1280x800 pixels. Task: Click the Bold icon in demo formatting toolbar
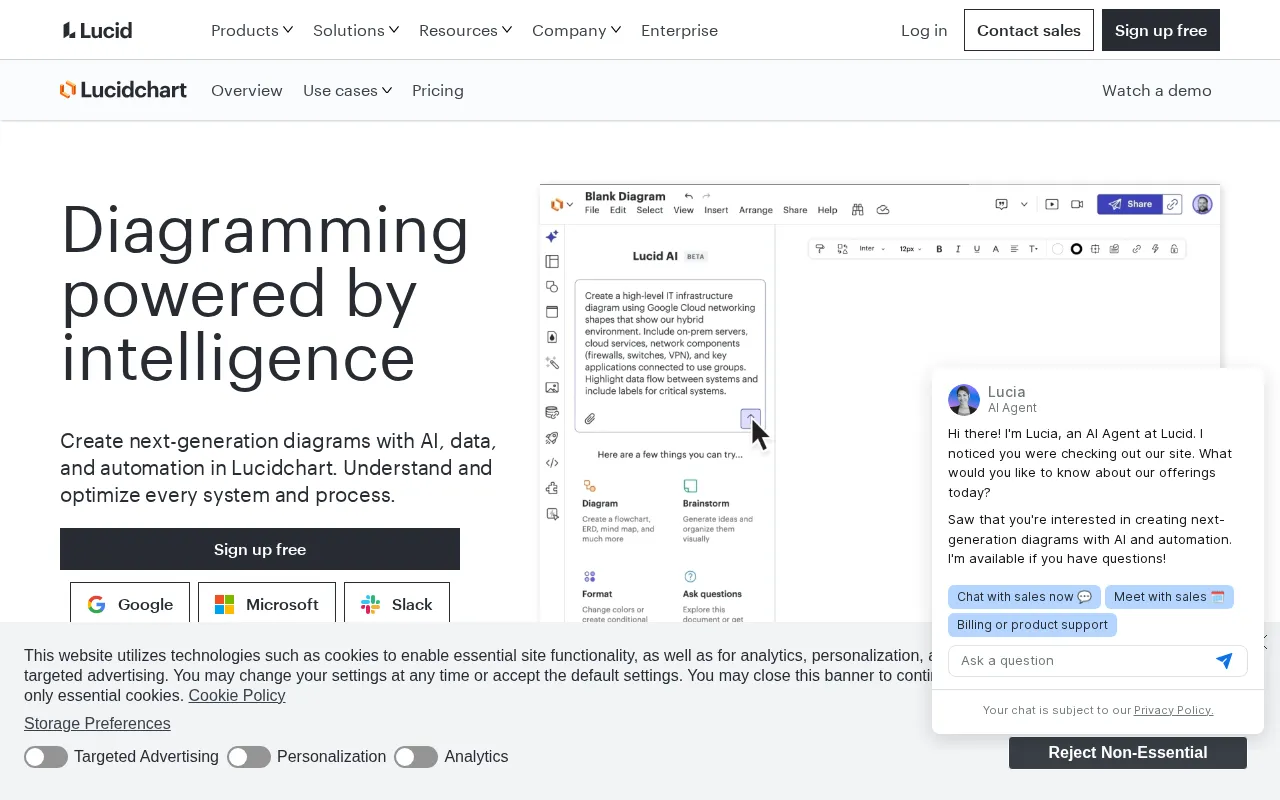pyautogui.click(x=939, y=249)
